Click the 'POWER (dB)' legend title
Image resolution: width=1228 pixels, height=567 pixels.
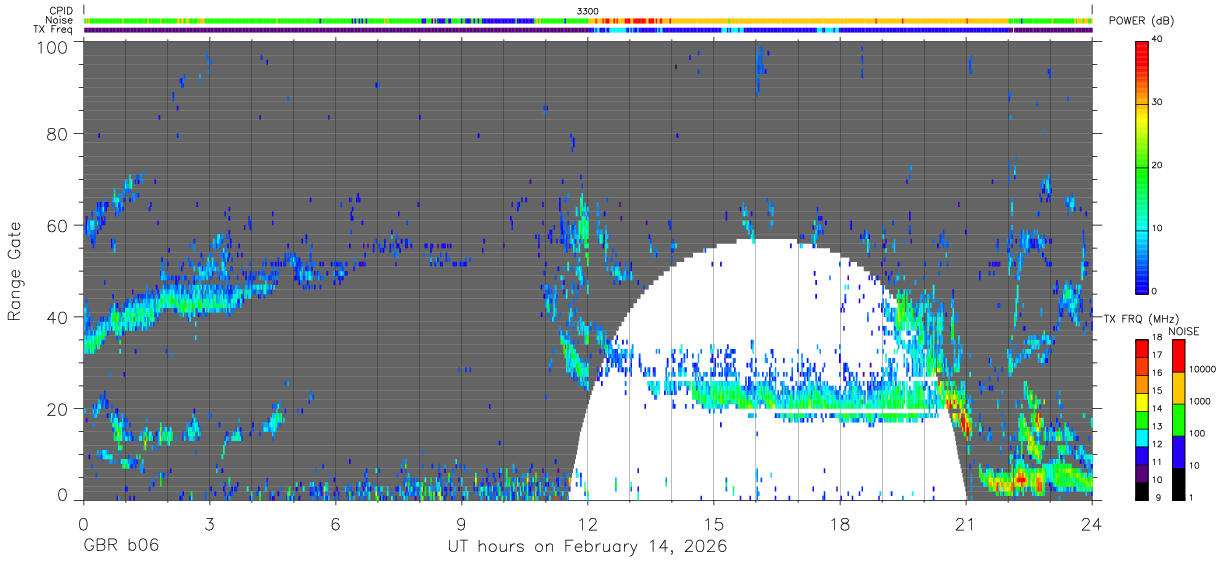click(x=1140, y=21)
